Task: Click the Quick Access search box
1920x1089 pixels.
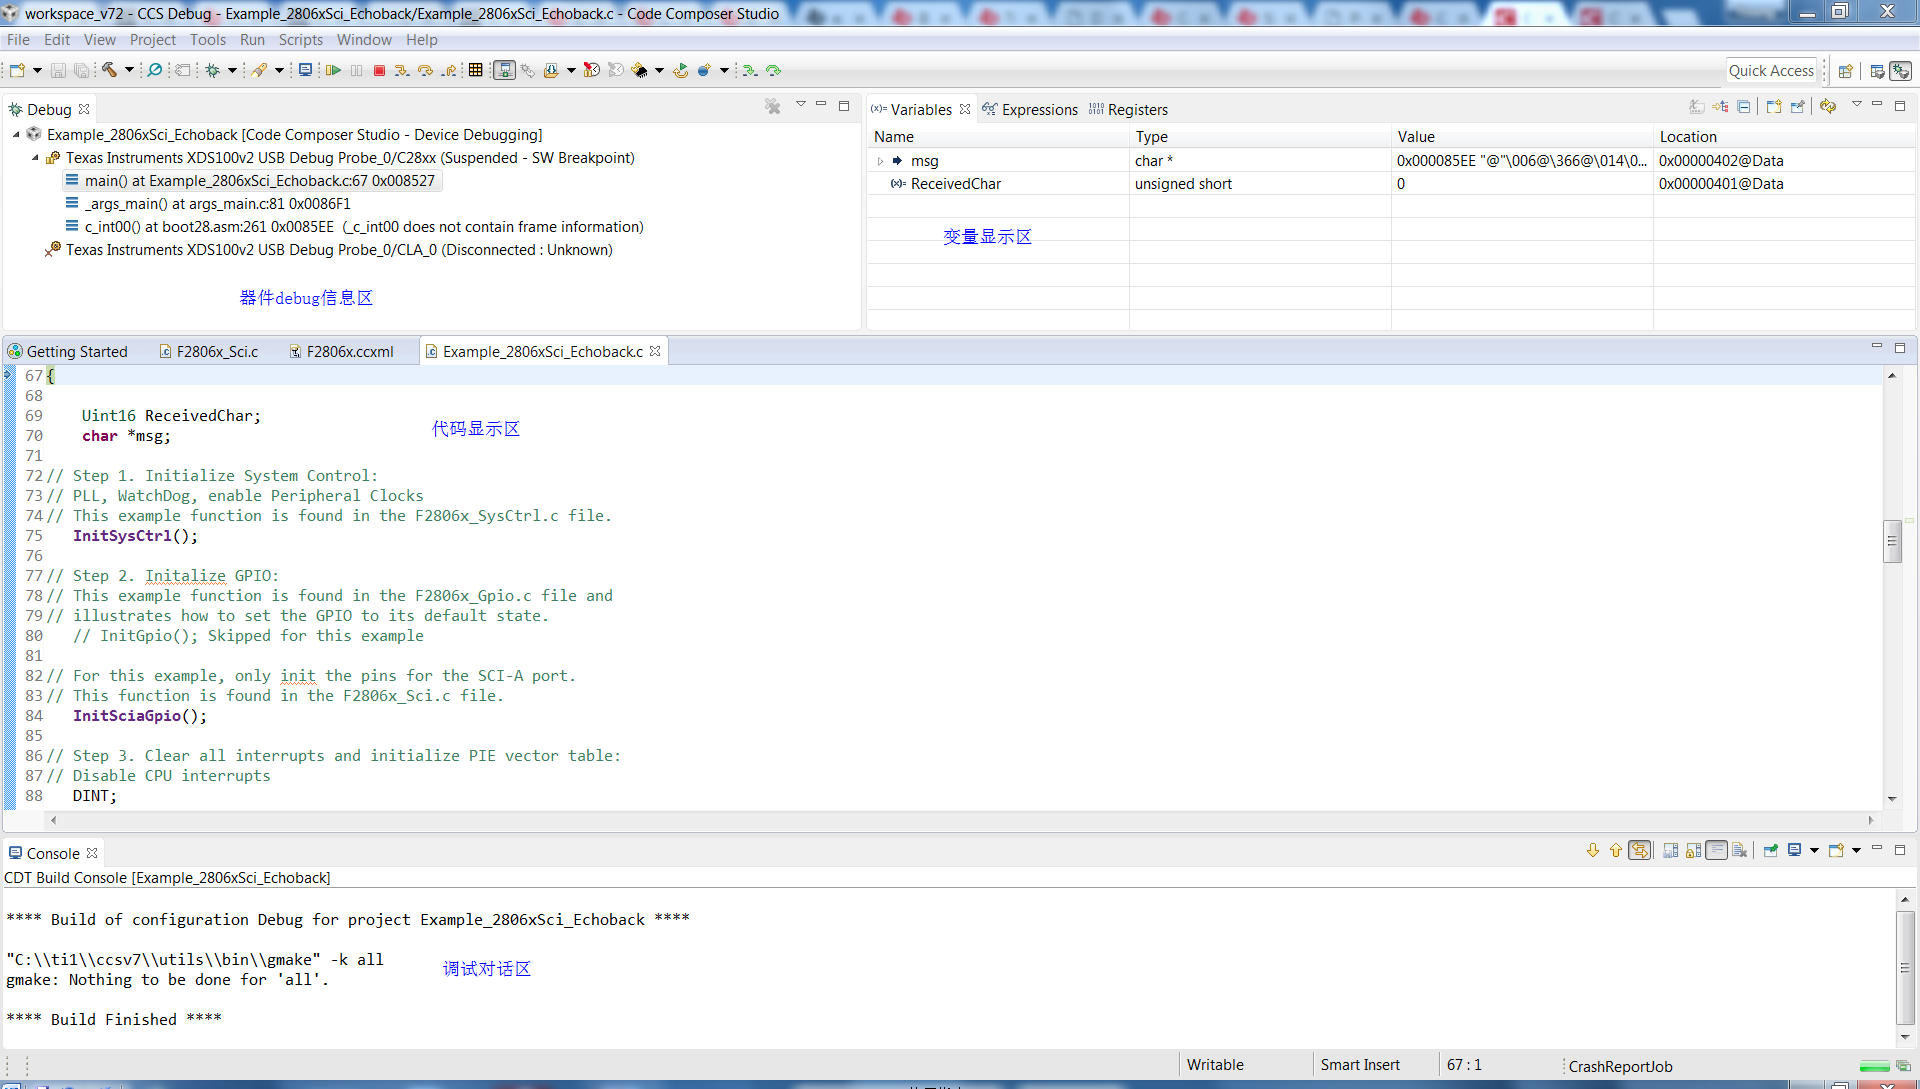Action: tap(1772, 70)
